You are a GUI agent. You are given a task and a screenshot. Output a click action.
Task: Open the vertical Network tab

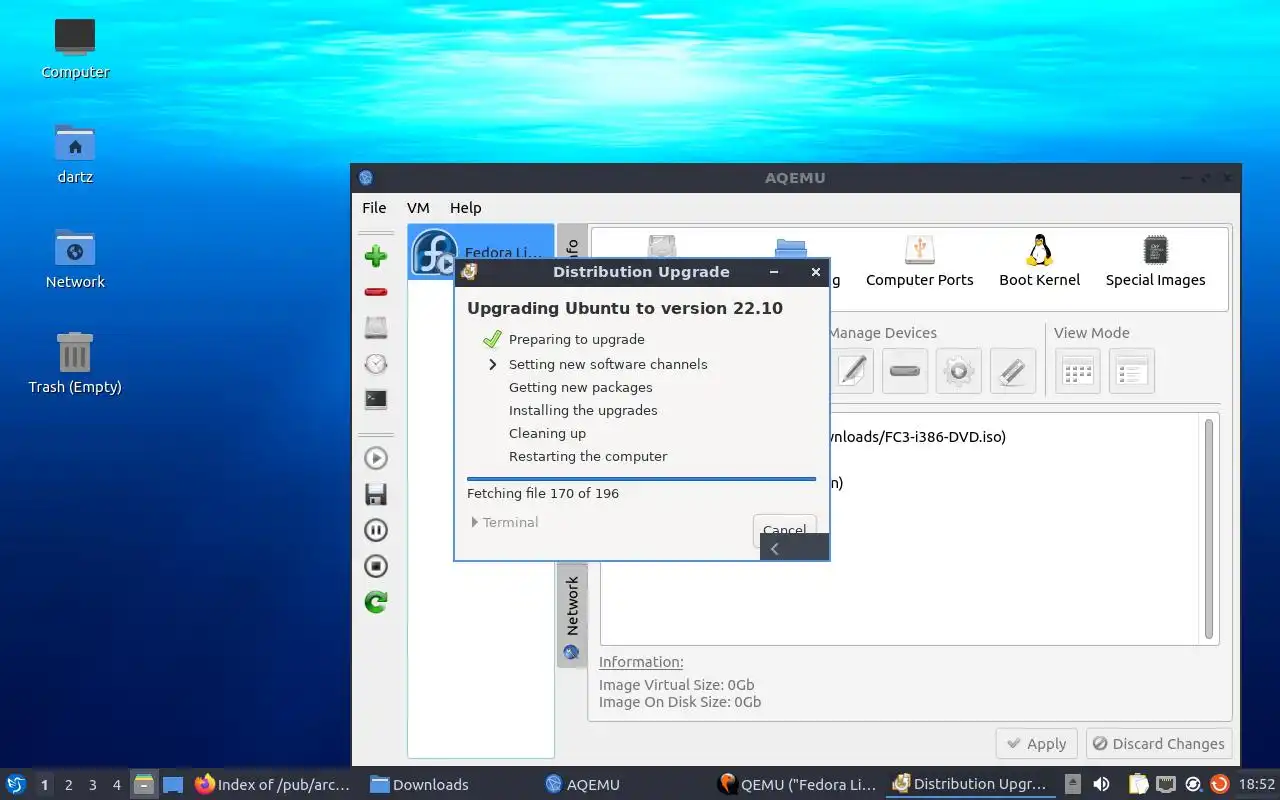point(572,616)
